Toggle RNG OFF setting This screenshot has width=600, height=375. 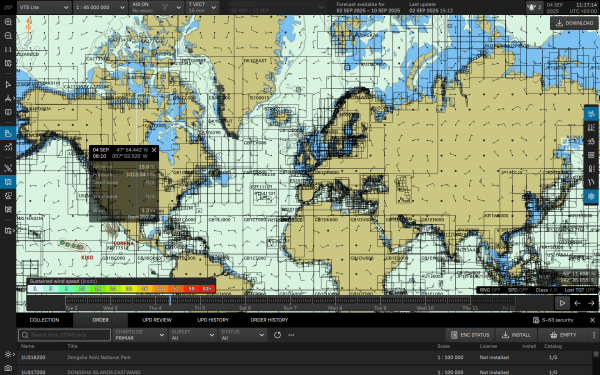[490, 290]
